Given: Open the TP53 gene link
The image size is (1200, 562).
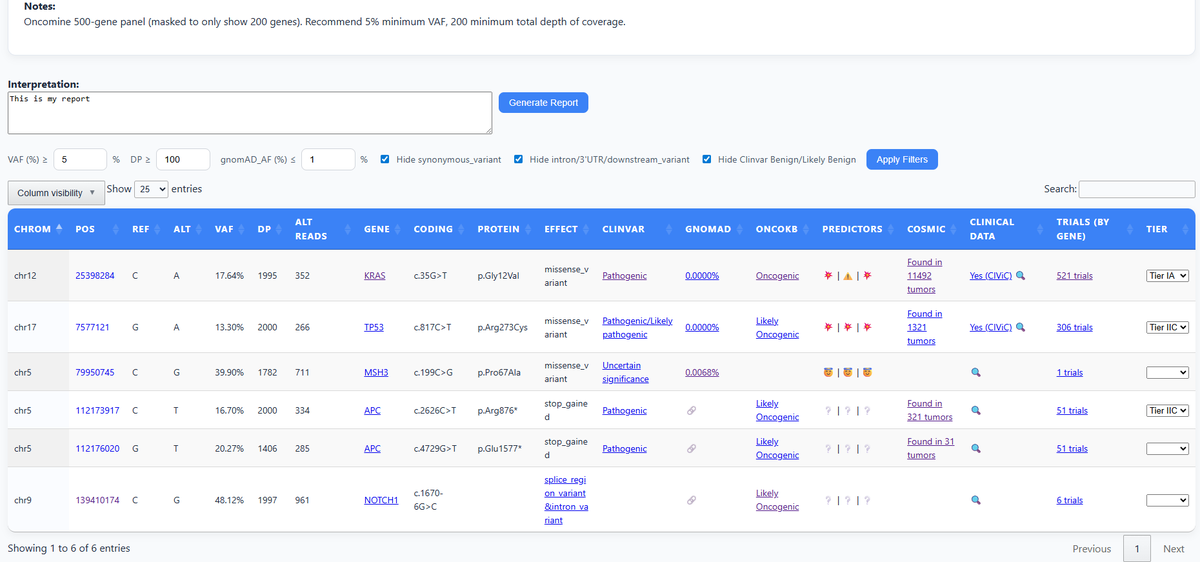Looking at the screenshot, I should tap(374, 327).
